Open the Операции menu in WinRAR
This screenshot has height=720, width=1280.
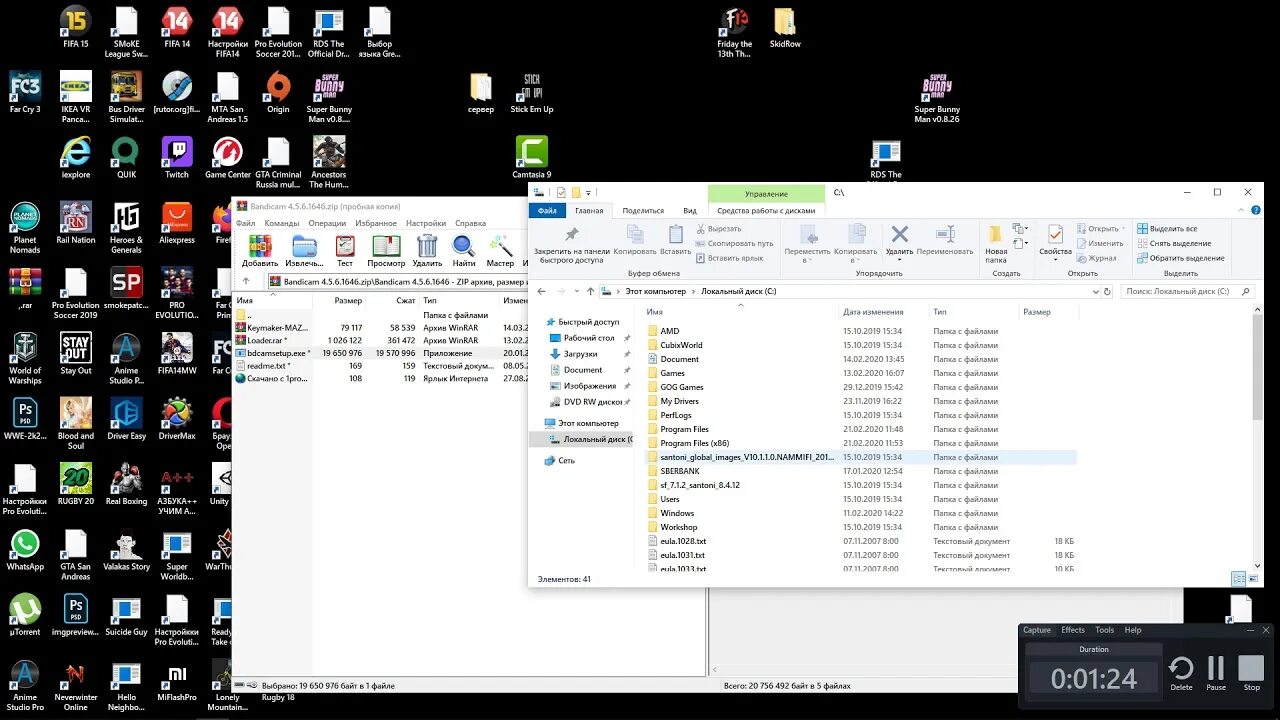coord(327,223)
